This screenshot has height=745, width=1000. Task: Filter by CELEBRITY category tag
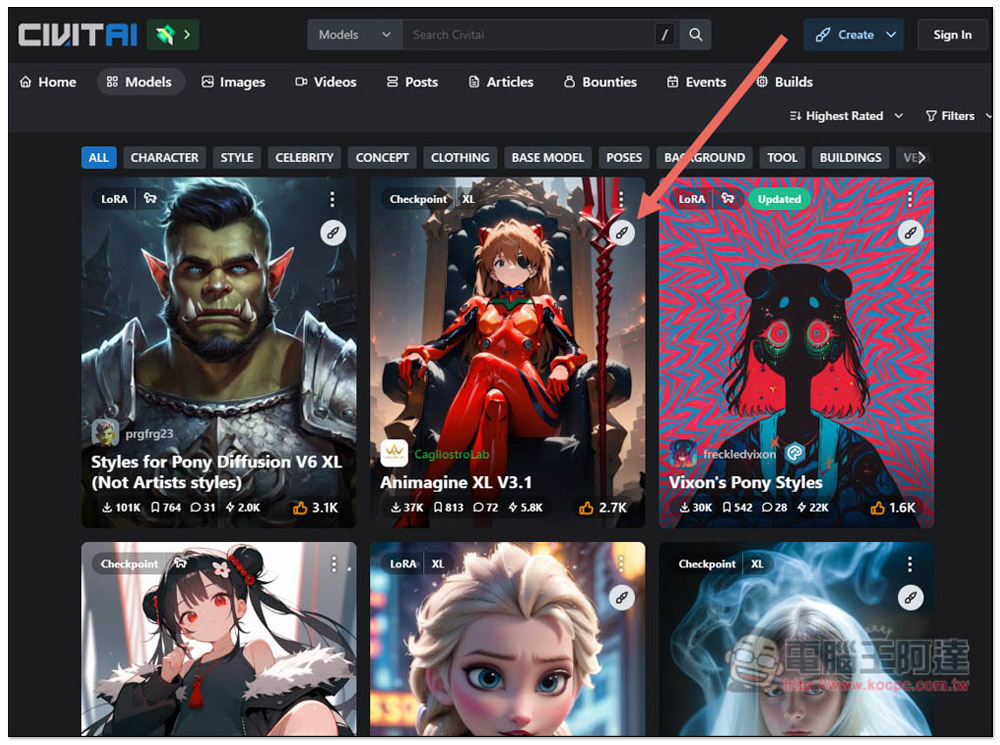pyautogui.click(x=304, y=158)
